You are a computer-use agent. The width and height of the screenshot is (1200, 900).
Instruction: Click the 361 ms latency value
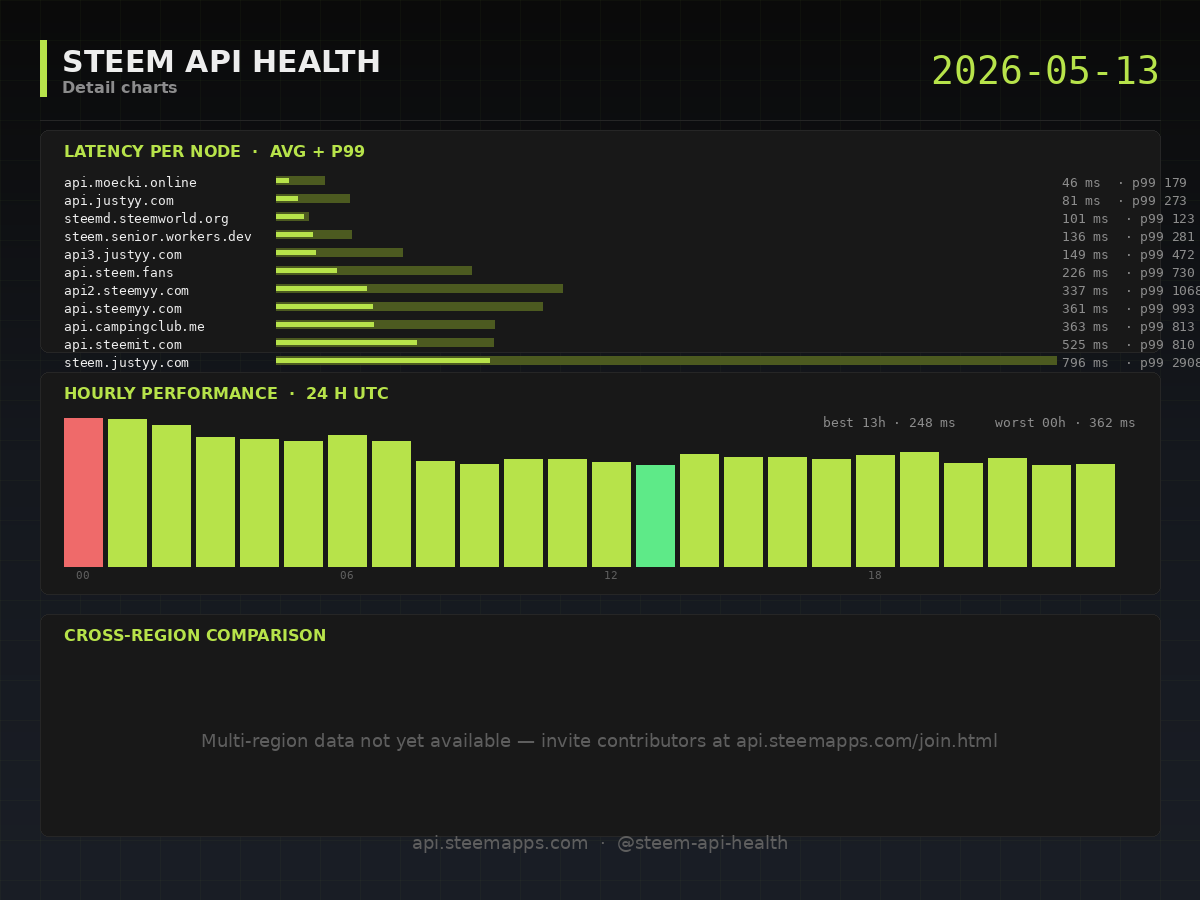(x=1085, y=309)
